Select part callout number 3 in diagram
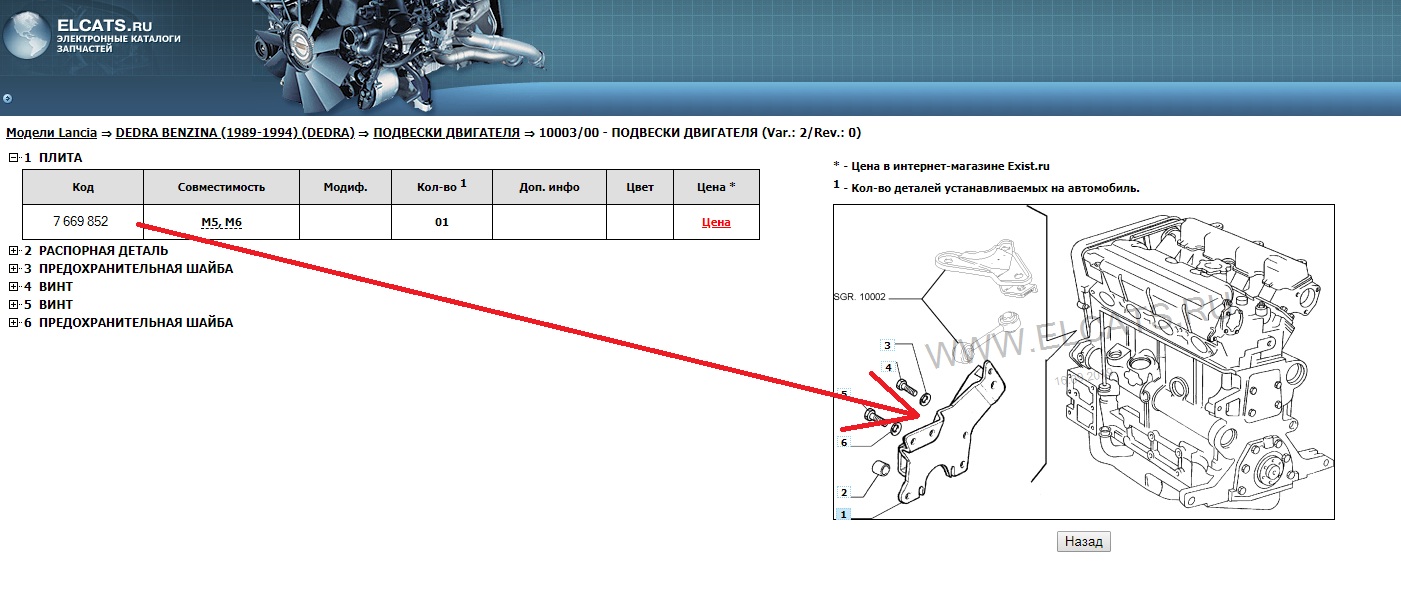Viewport: 1401px width, 590px height. (x=886, y=345)
